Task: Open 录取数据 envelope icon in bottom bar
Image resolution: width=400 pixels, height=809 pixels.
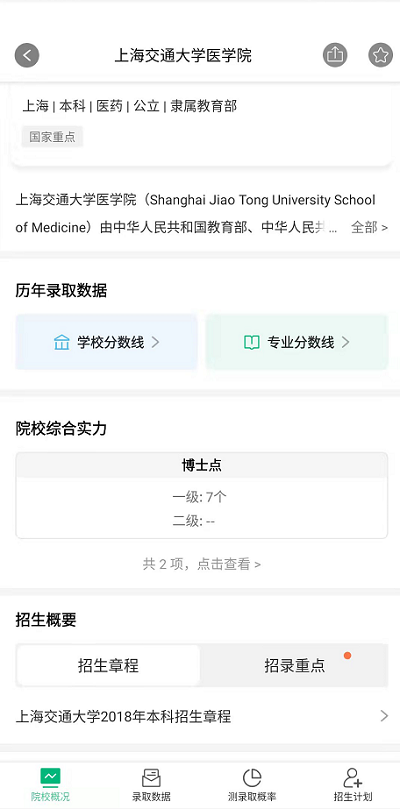Action: 151,778
